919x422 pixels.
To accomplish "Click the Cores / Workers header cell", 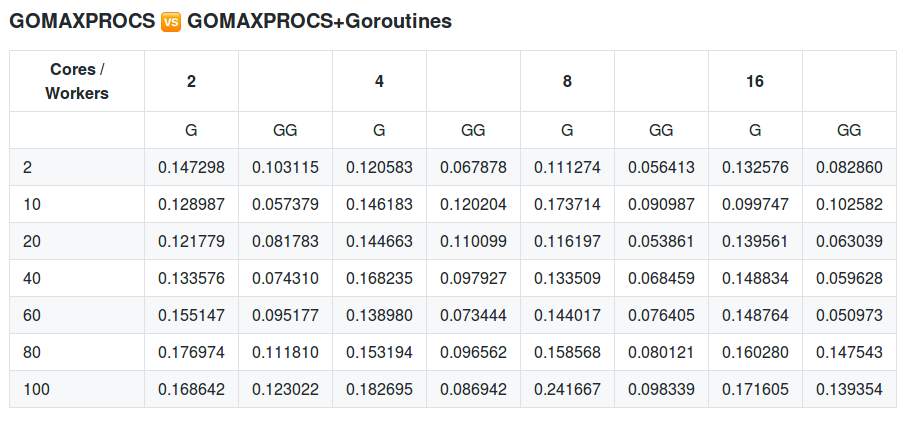I will coord(77,81).
